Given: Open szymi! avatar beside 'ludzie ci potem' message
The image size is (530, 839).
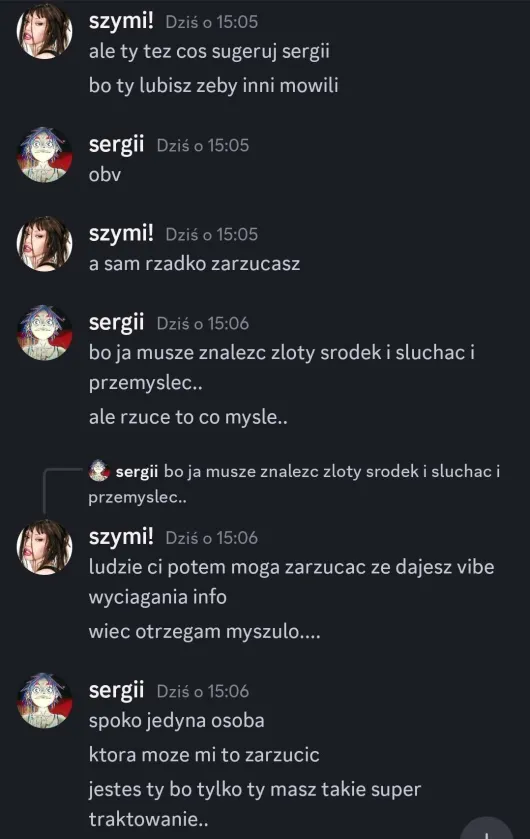Looking at the screenshot, I should pyautogui.click(x=45, y=547).
